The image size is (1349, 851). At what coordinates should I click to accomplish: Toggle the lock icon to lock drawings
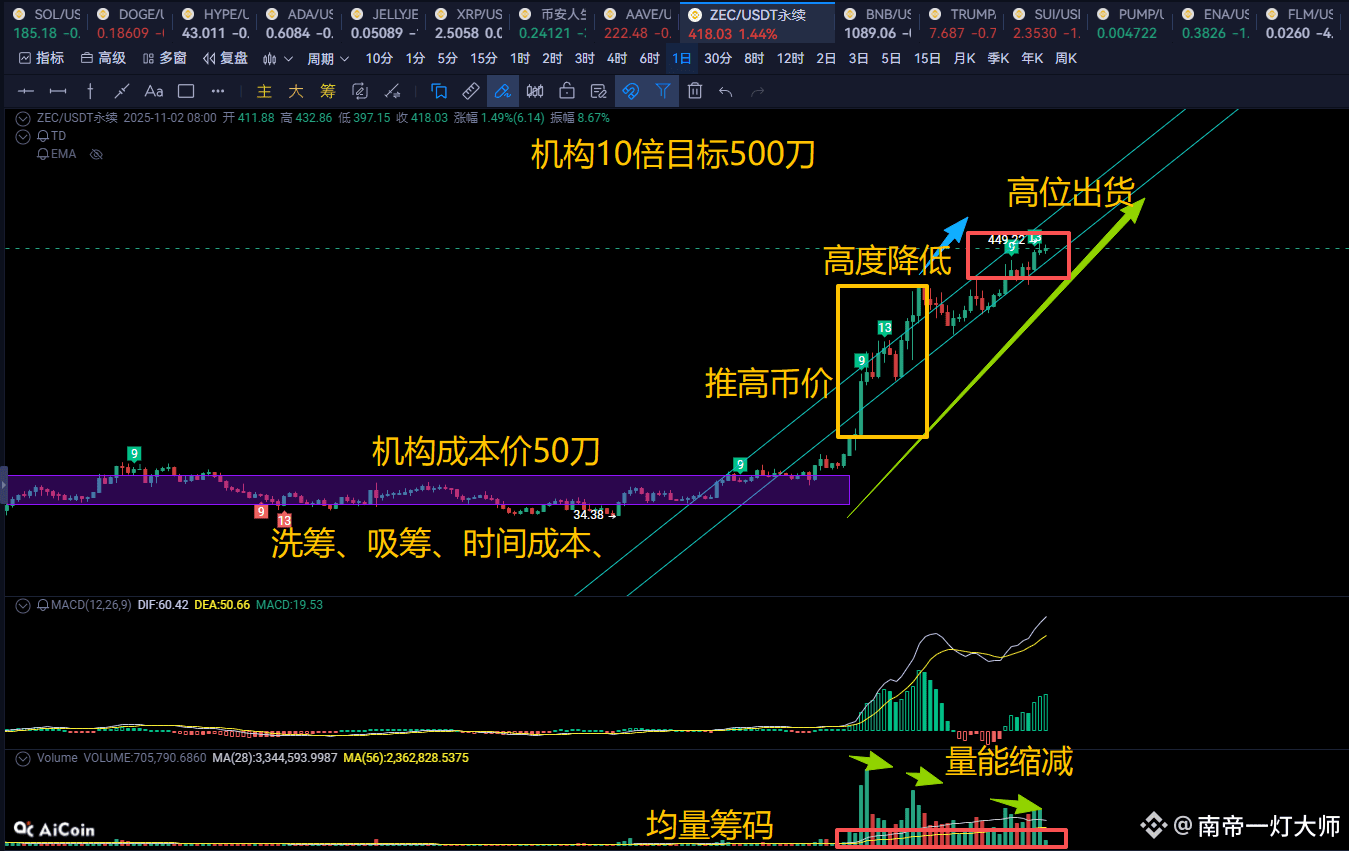coord(566,91)
